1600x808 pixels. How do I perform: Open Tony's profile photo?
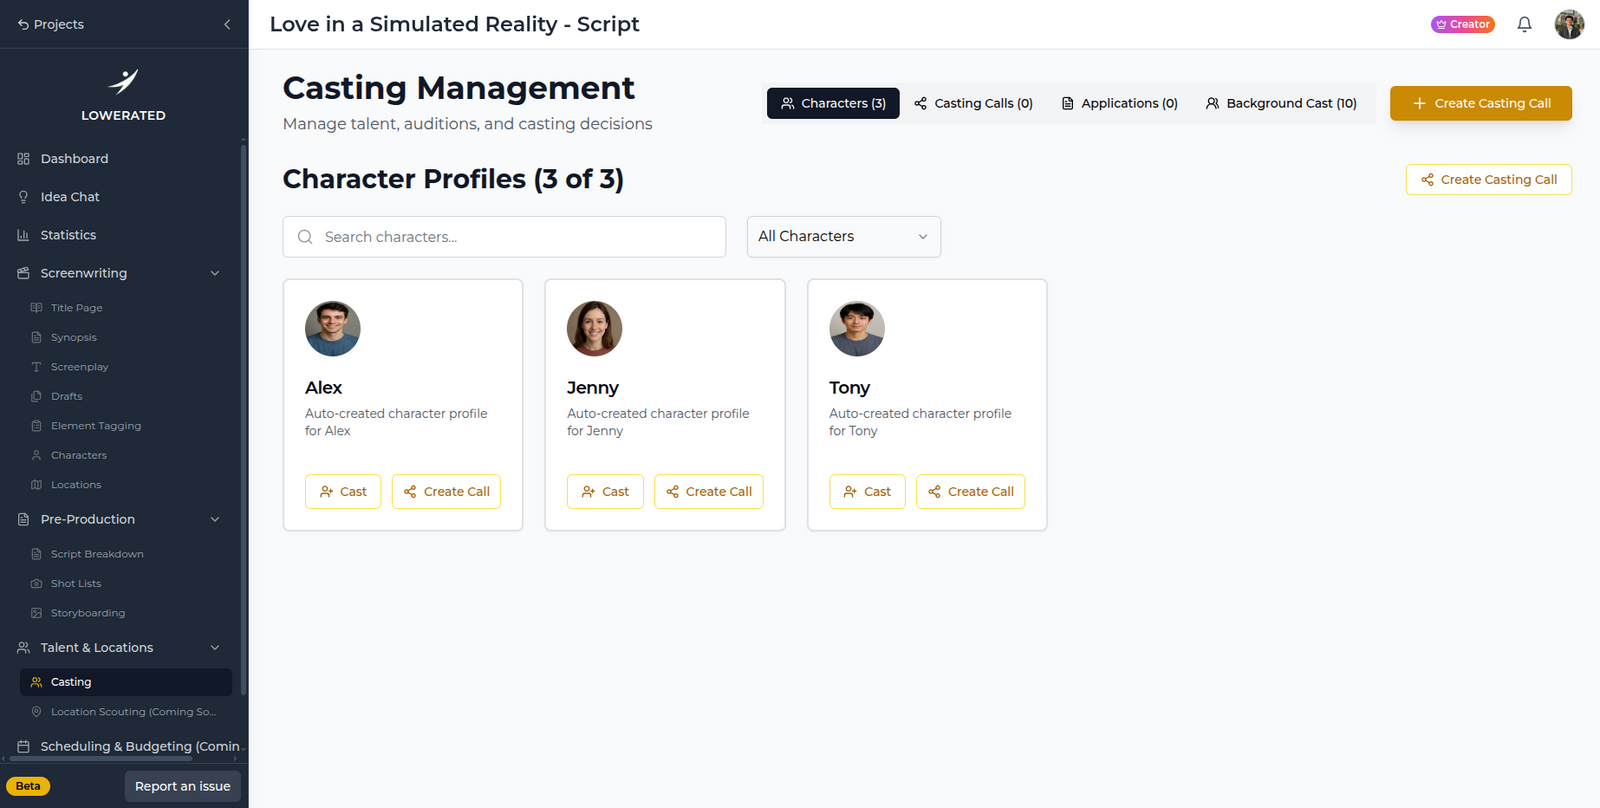857,328
